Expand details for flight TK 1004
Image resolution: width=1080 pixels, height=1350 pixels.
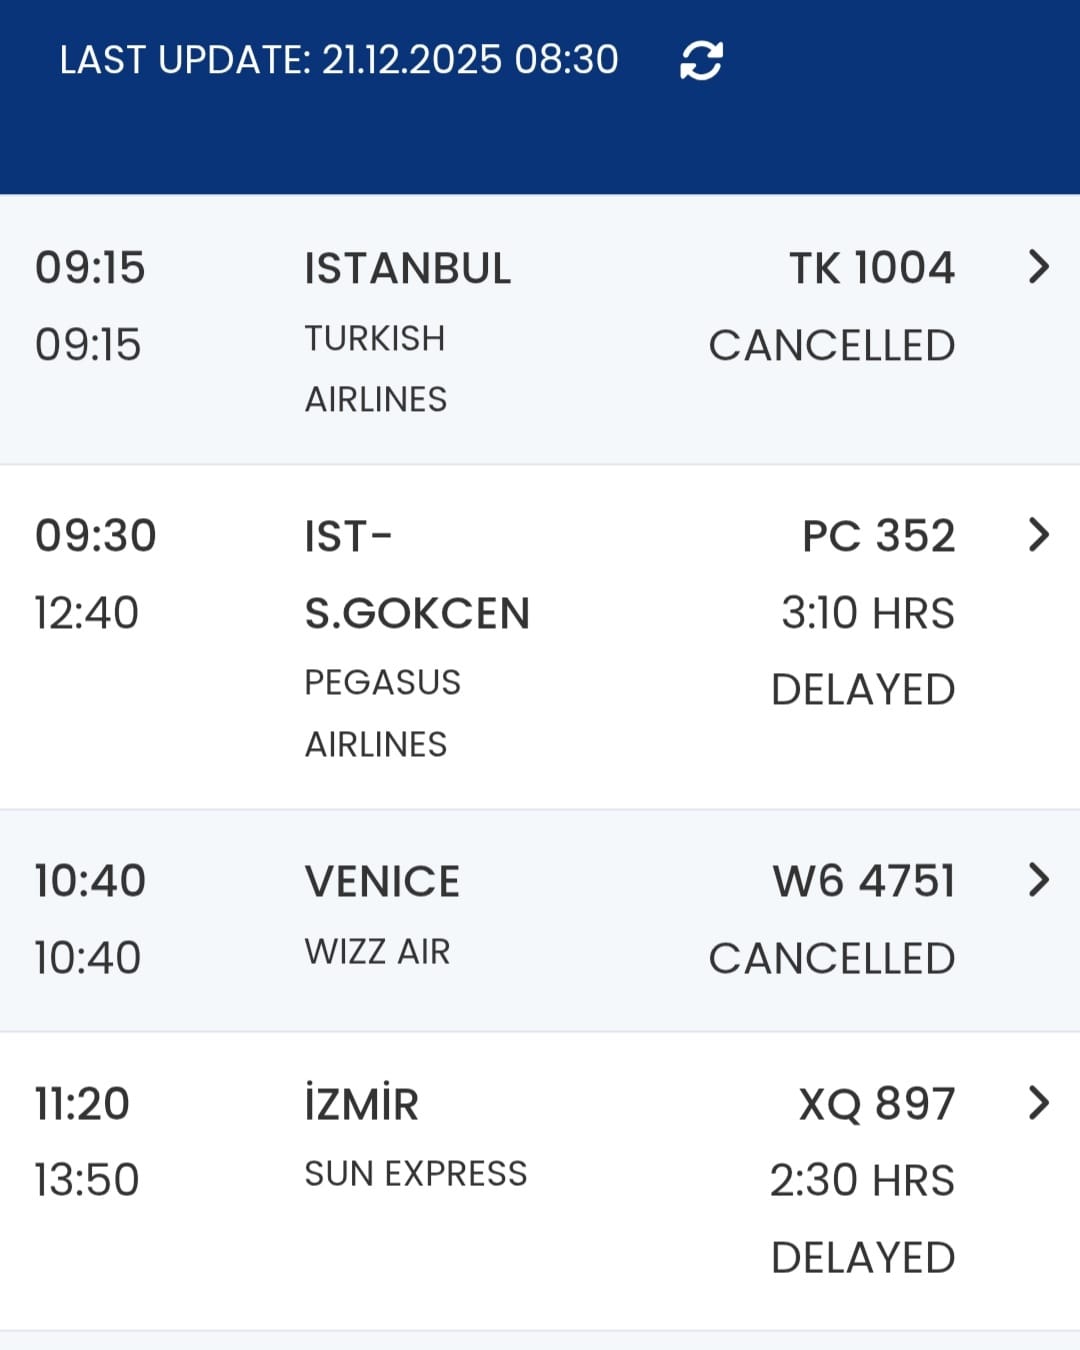(1039, 267)
